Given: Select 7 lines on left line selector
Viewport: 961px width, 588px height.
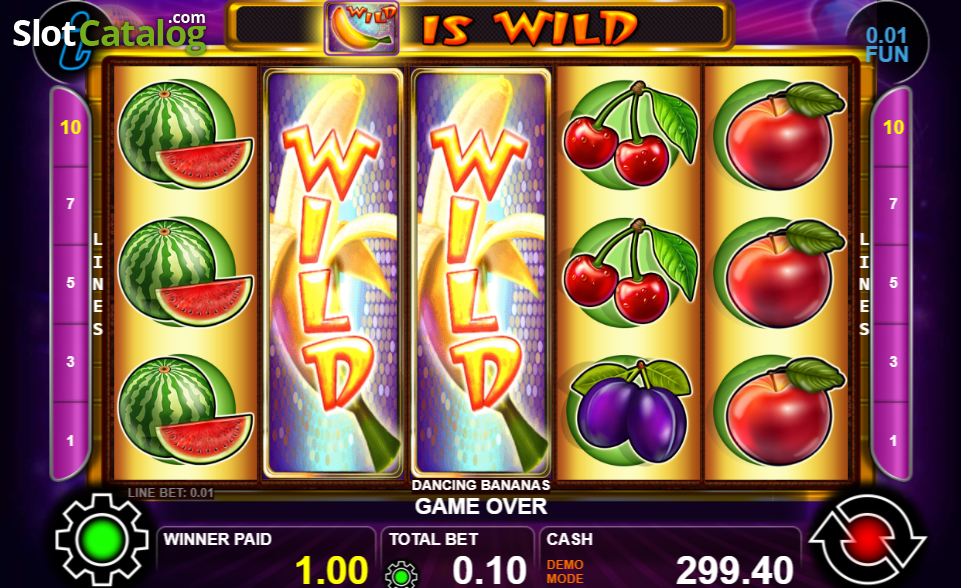Looking at the screenshot, I should click(x=70, y=204).
